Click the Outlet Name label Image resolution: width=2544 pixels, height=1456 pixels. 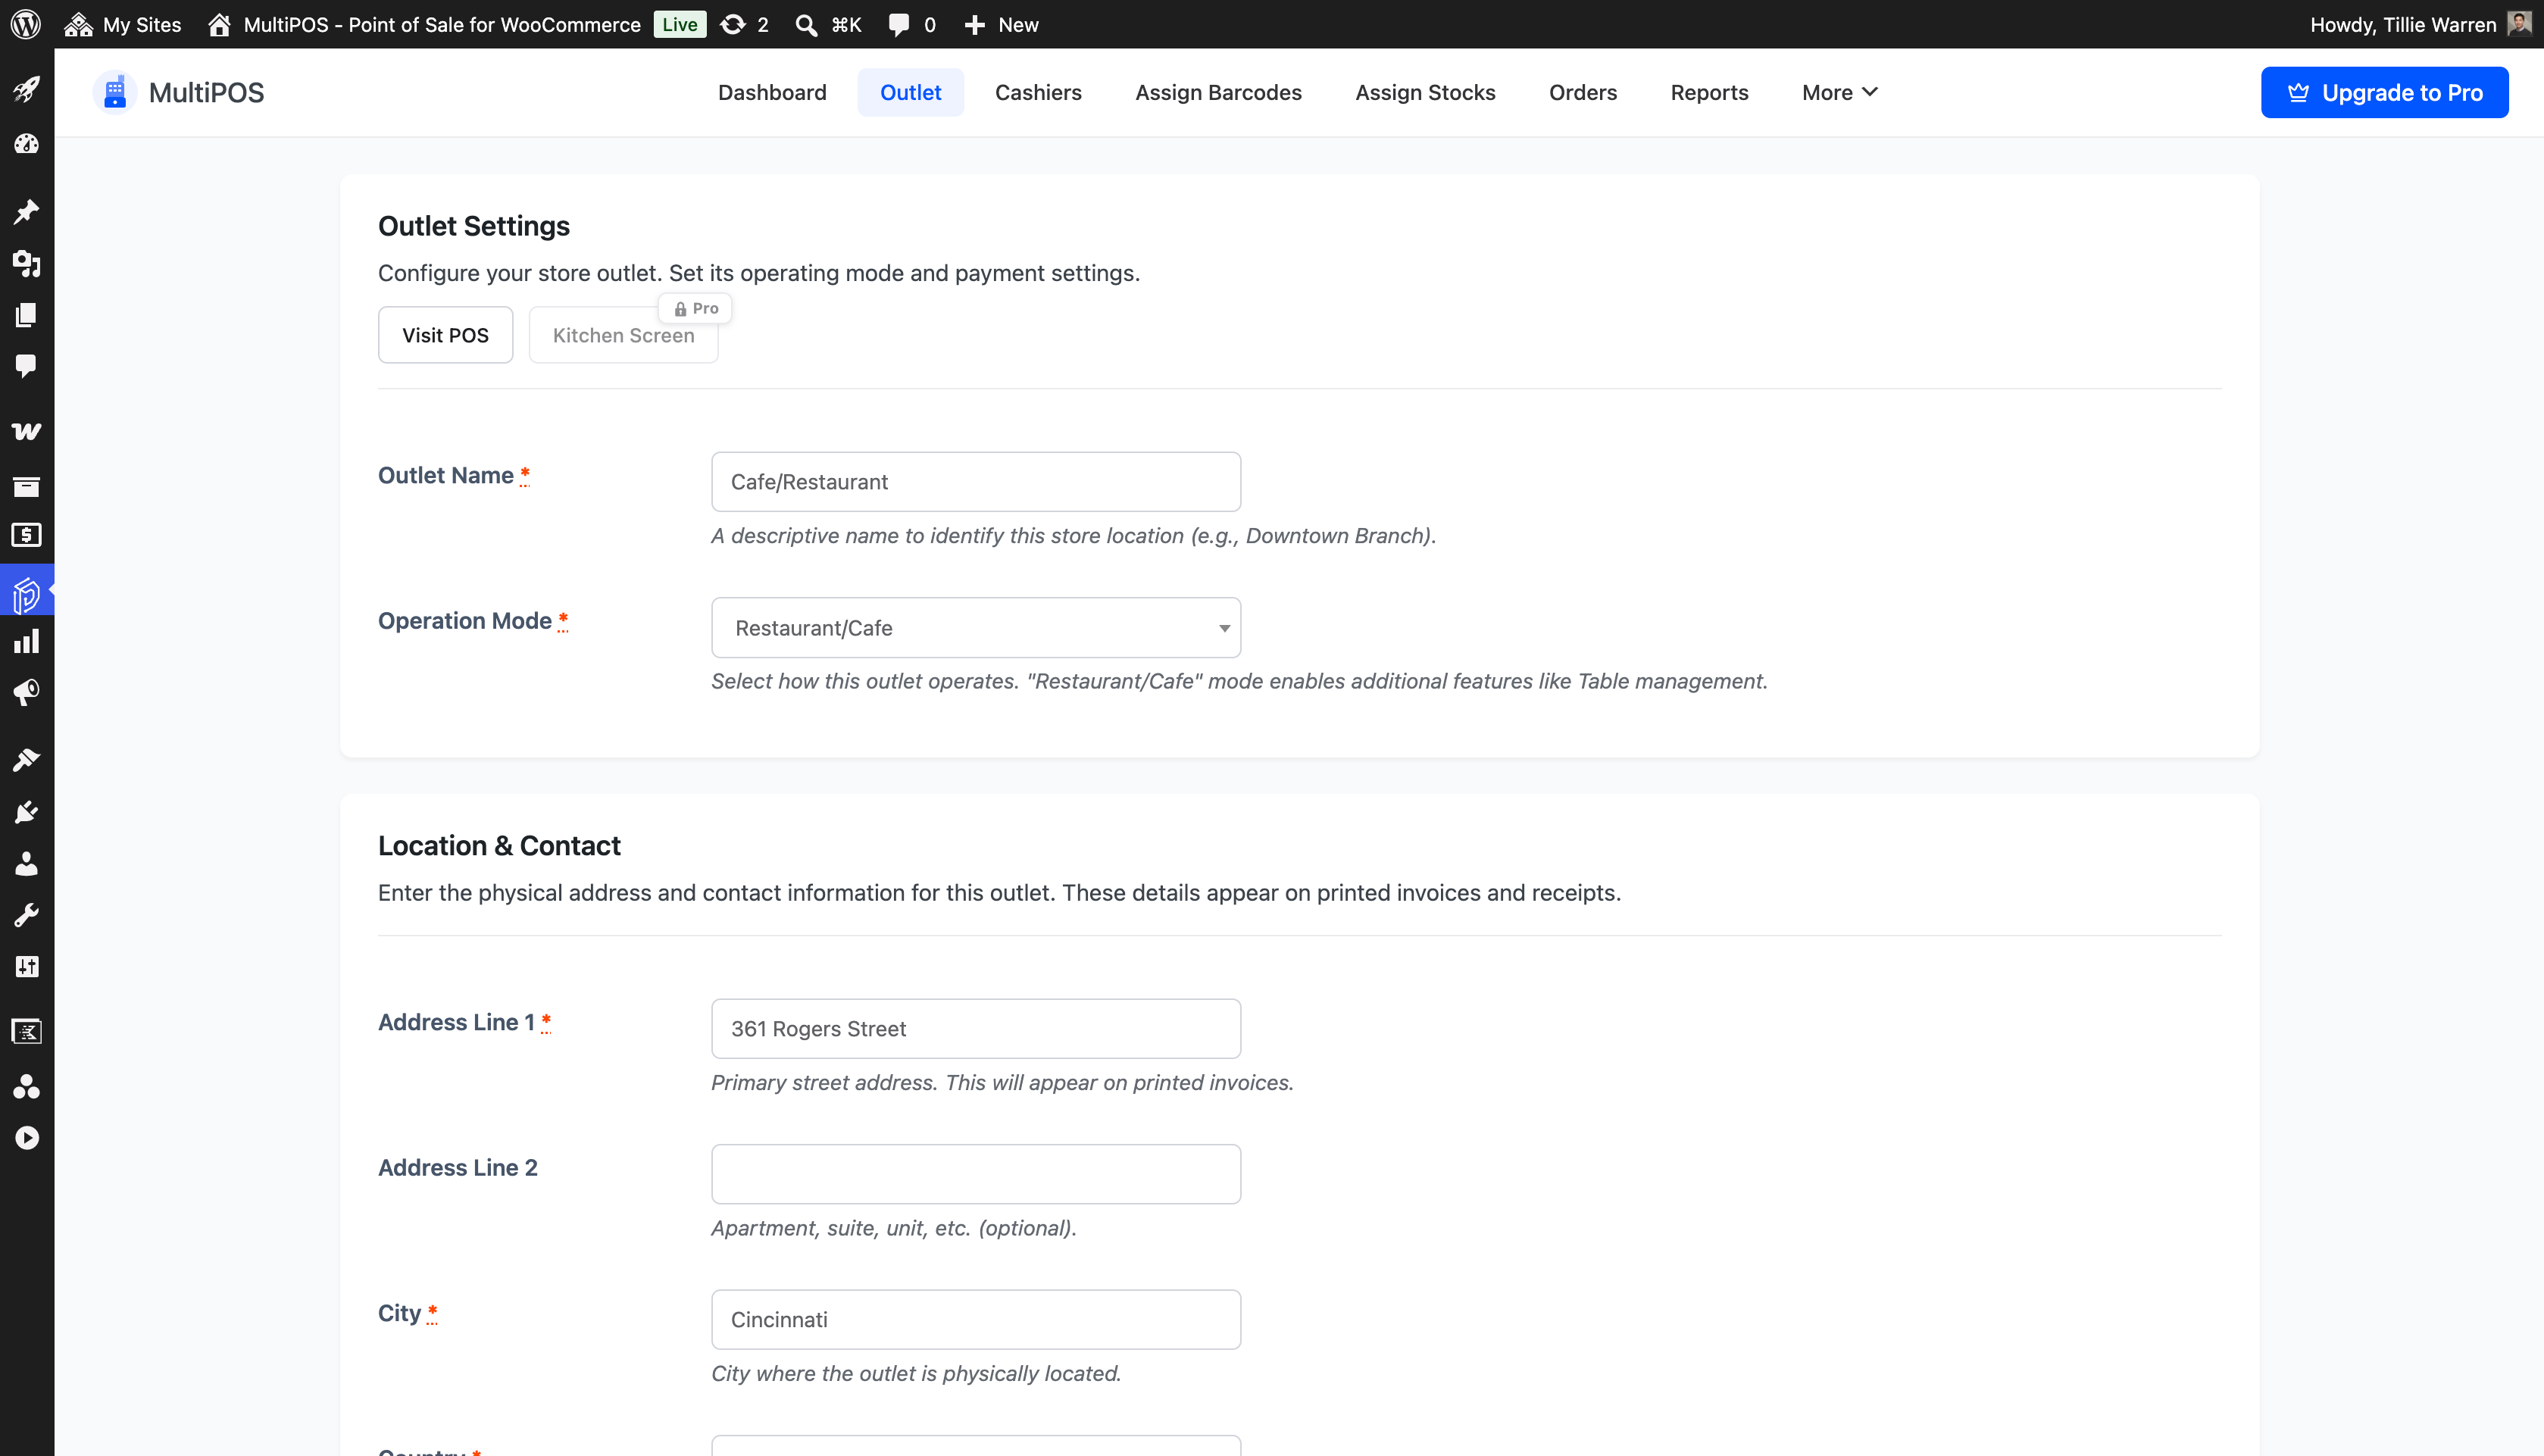point(446,476)
